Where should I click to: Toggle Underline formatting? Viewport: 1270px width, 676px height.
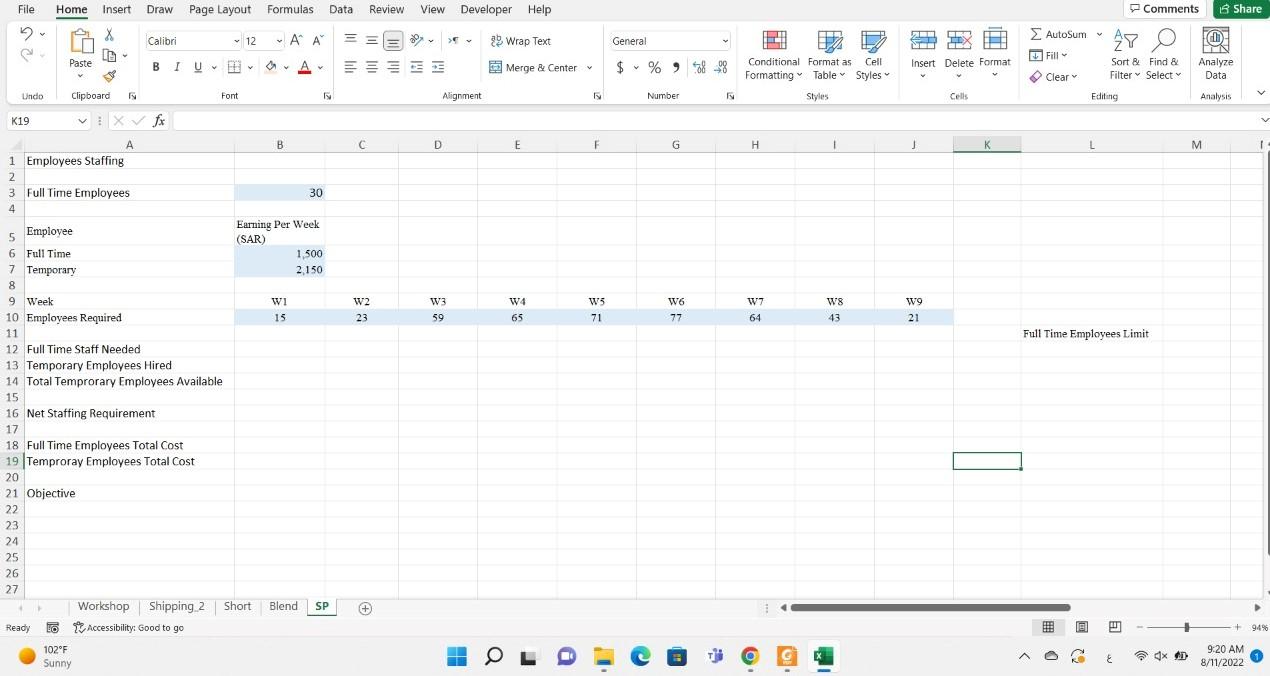coord(197,68)
